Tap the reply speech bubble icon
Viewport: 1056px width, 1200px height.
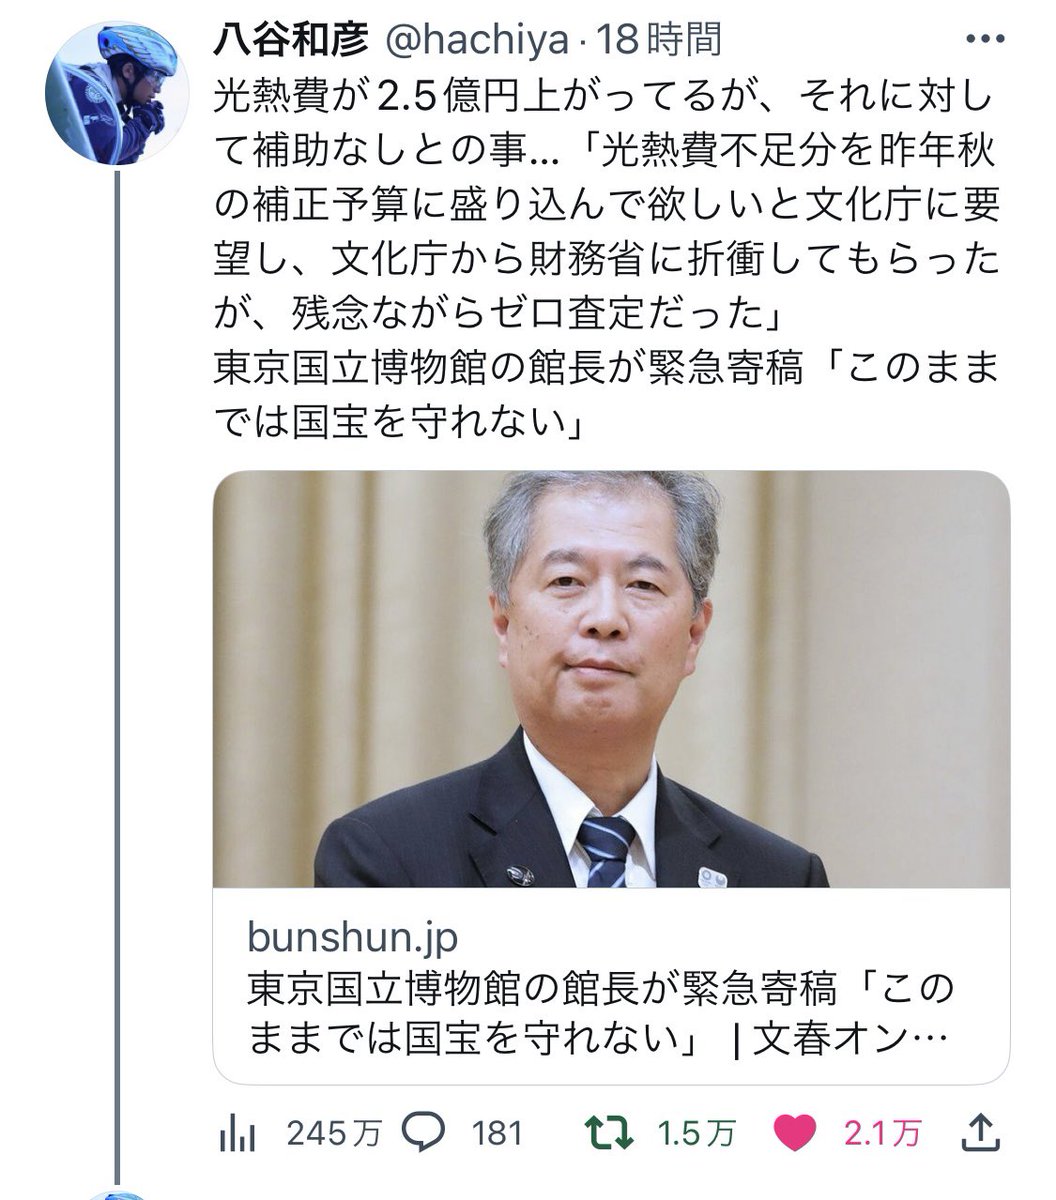(x=424, y=1132)
